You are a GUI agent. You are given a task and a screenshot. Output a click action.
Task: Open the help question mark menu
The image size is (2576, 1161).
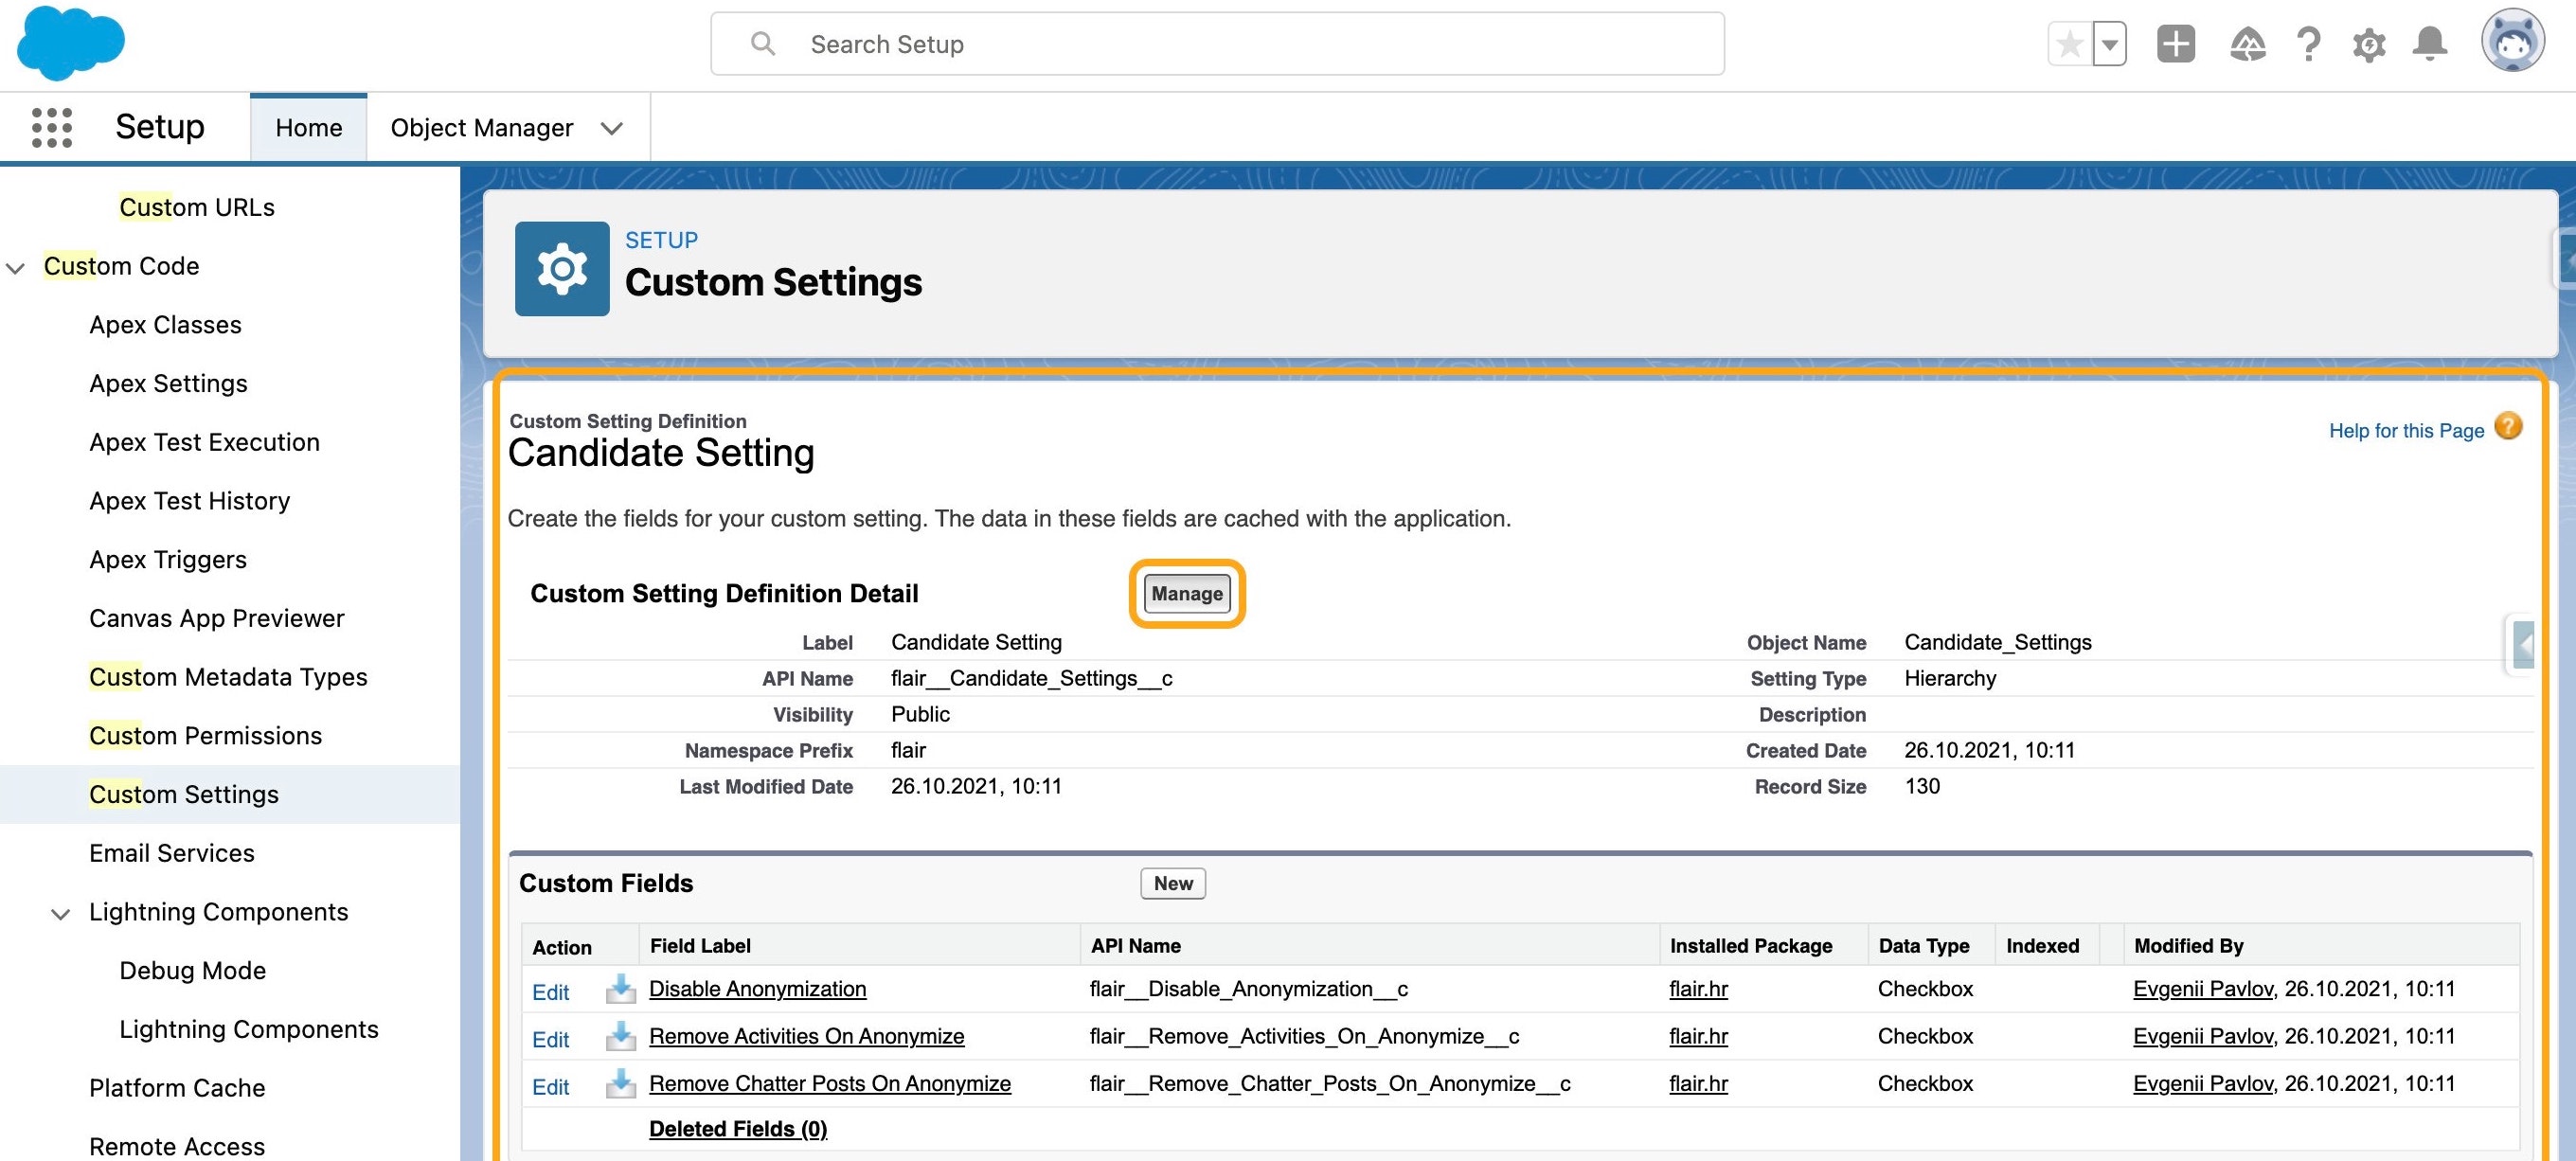click(x=2308, y=44)
